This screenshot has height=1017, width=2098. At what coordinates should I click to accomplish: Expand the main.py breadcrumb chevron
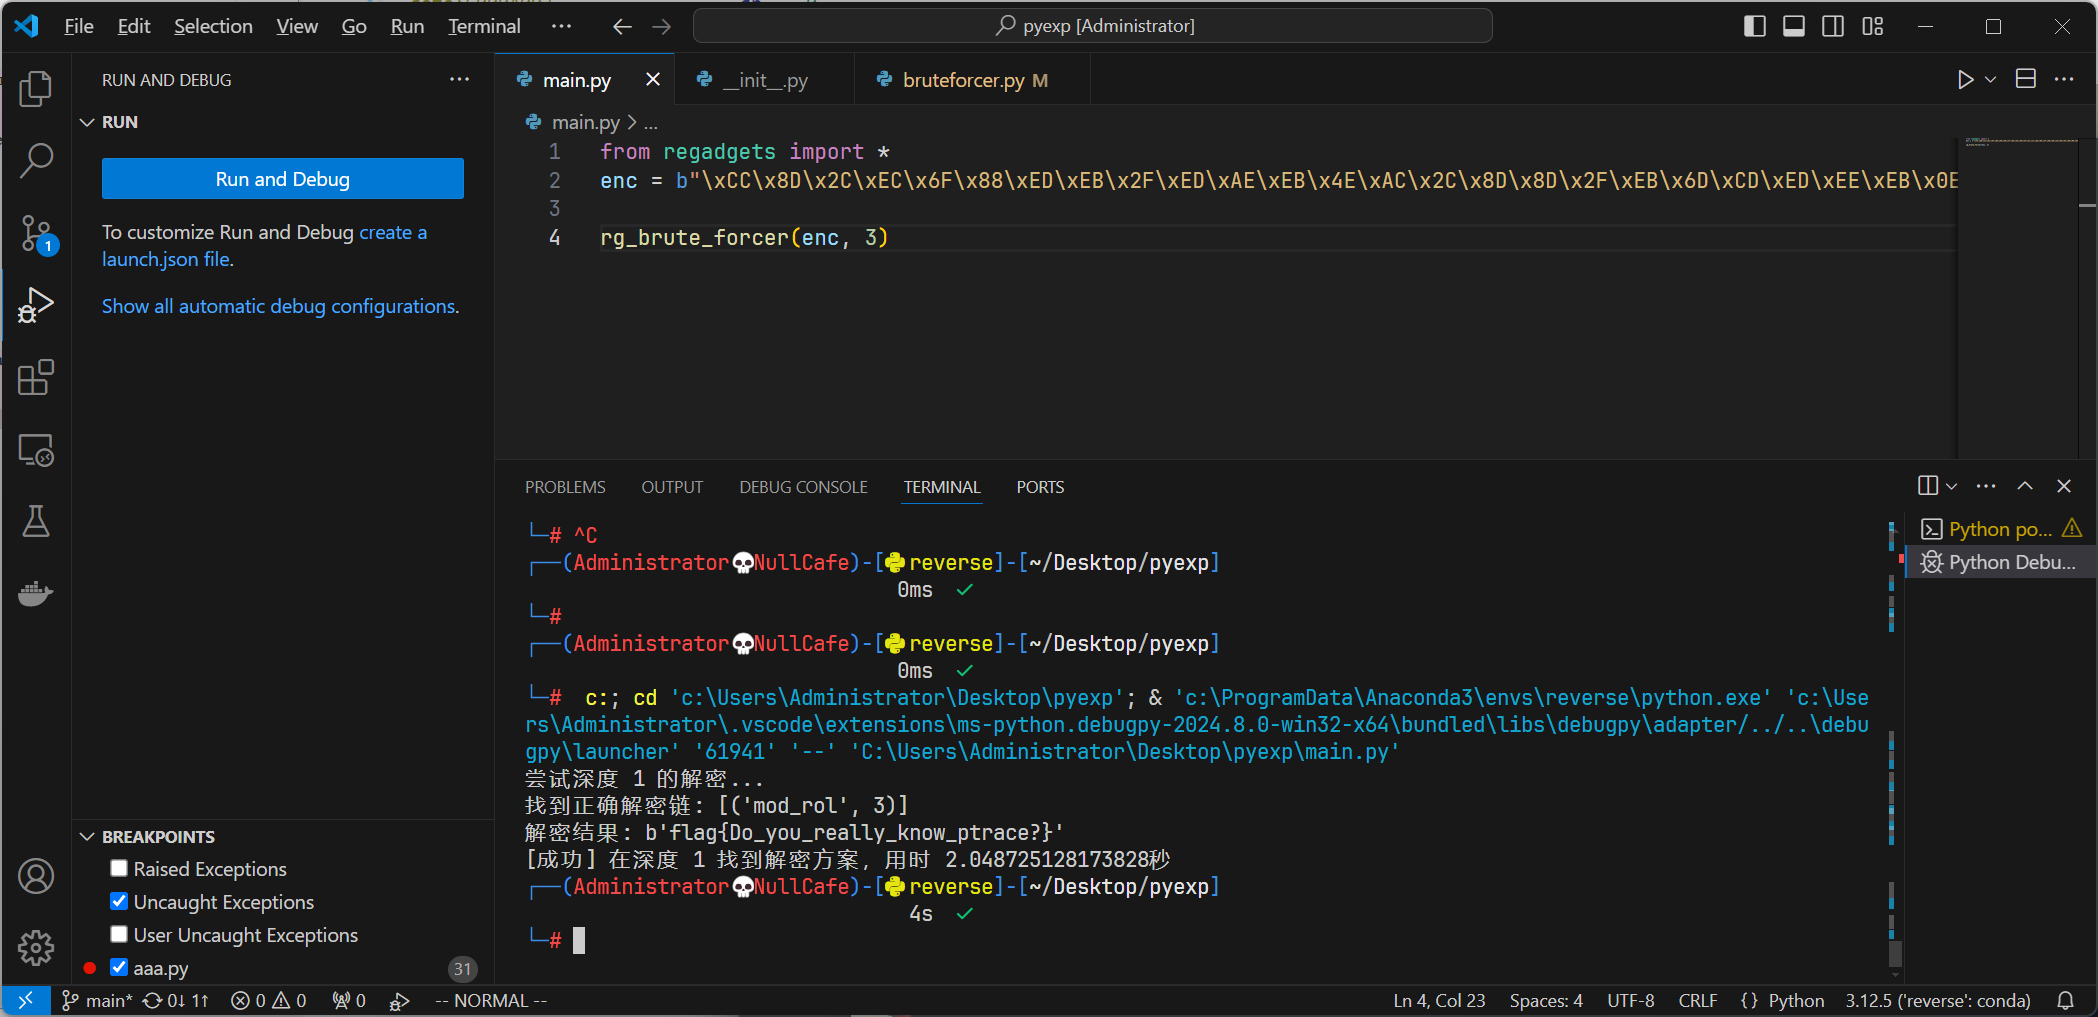pos(632,122)
